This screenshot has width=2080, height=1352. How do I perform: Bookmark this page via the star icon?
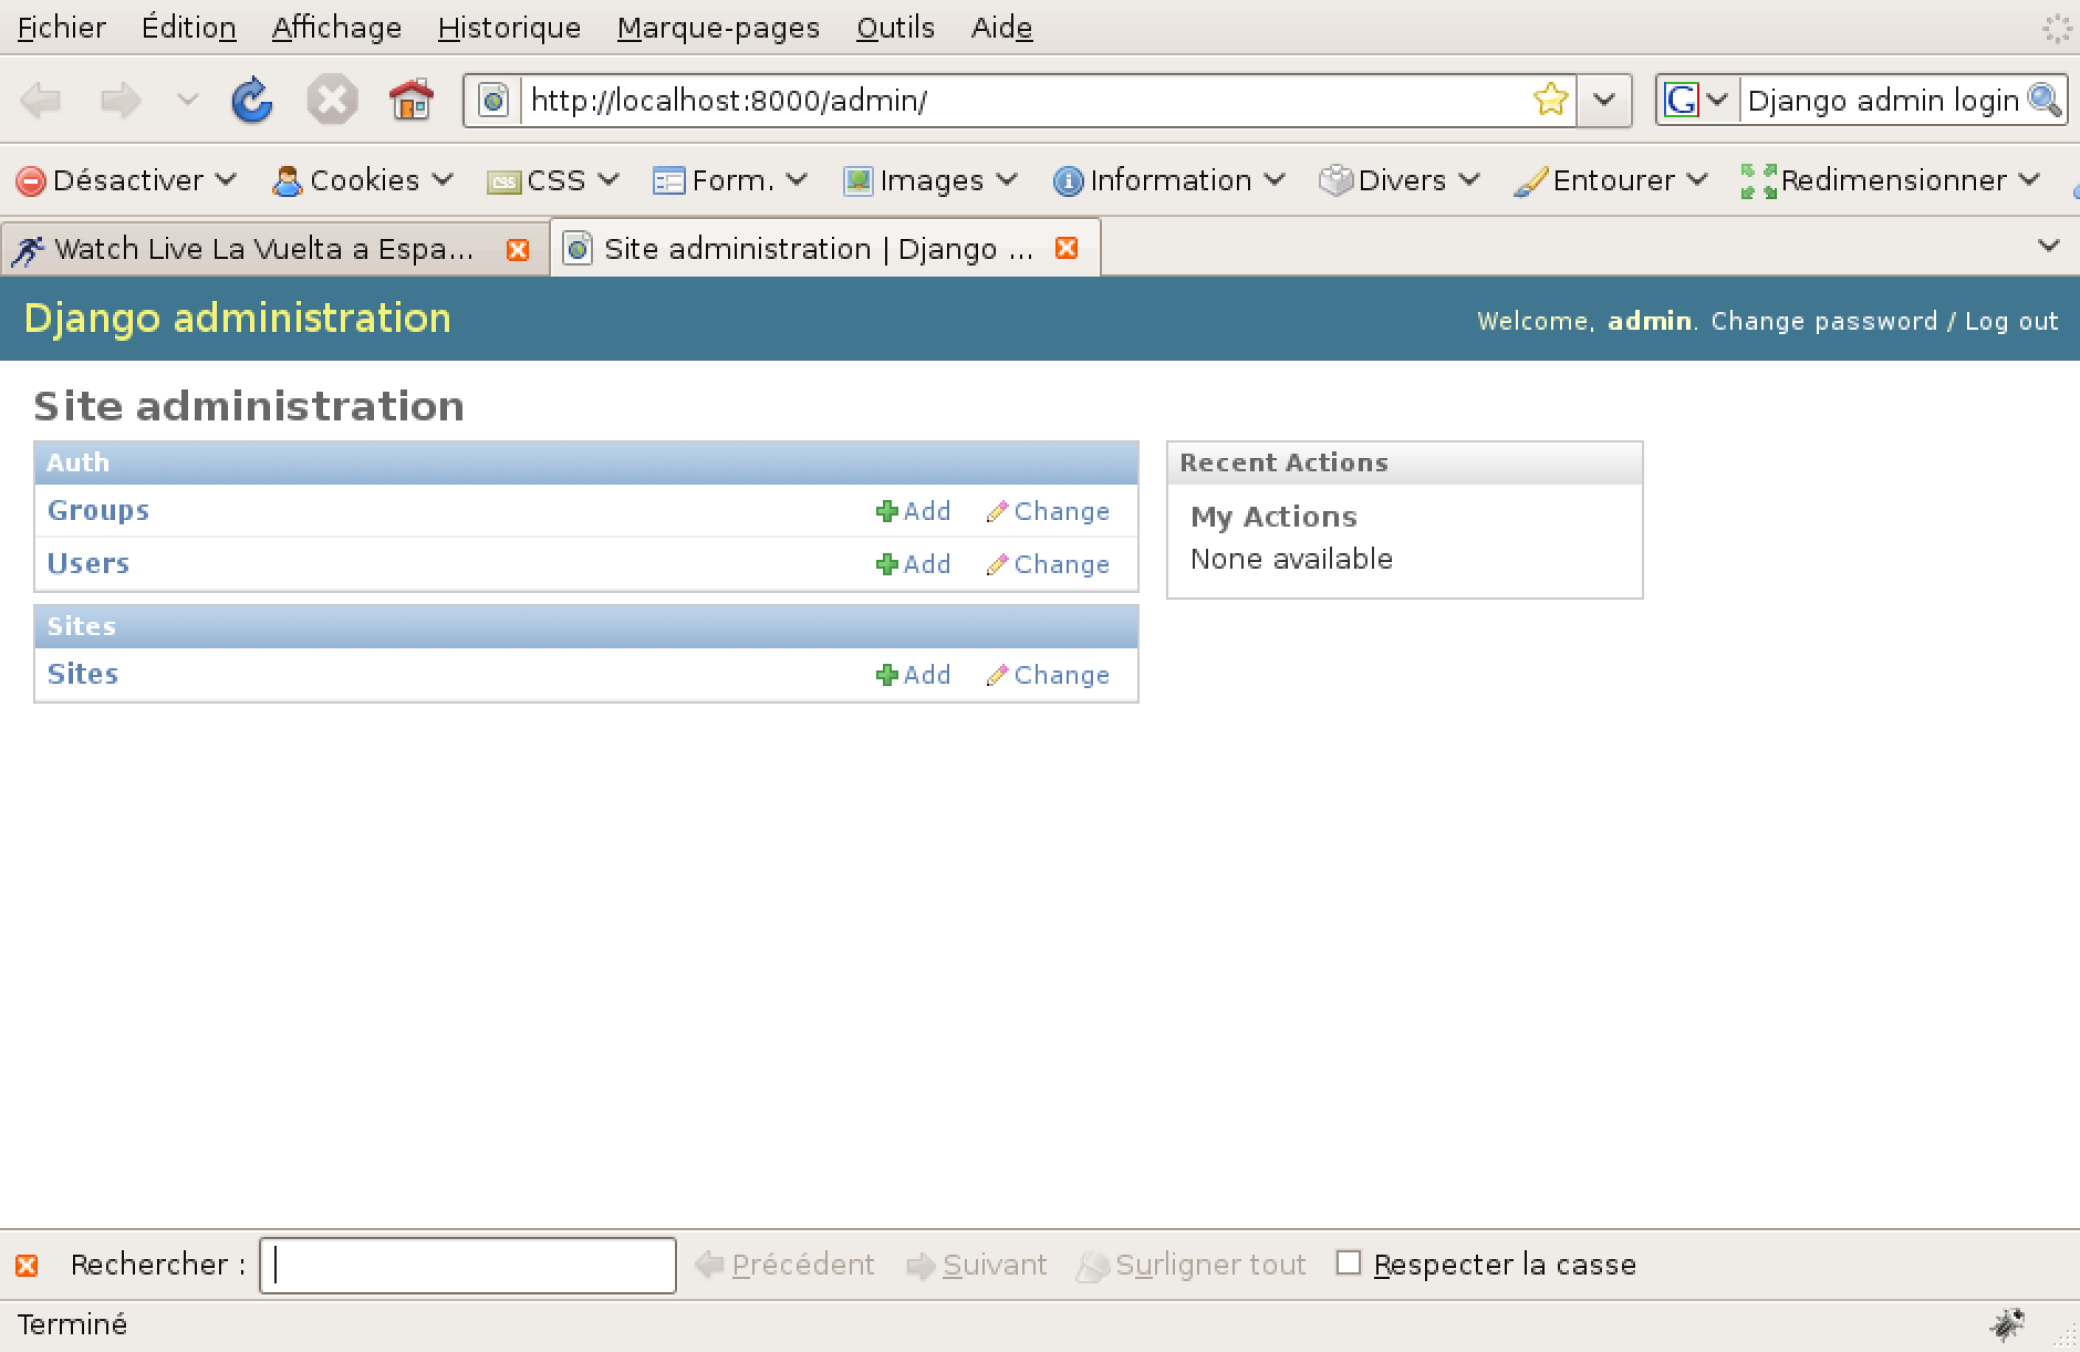(x=1549, y=99)
